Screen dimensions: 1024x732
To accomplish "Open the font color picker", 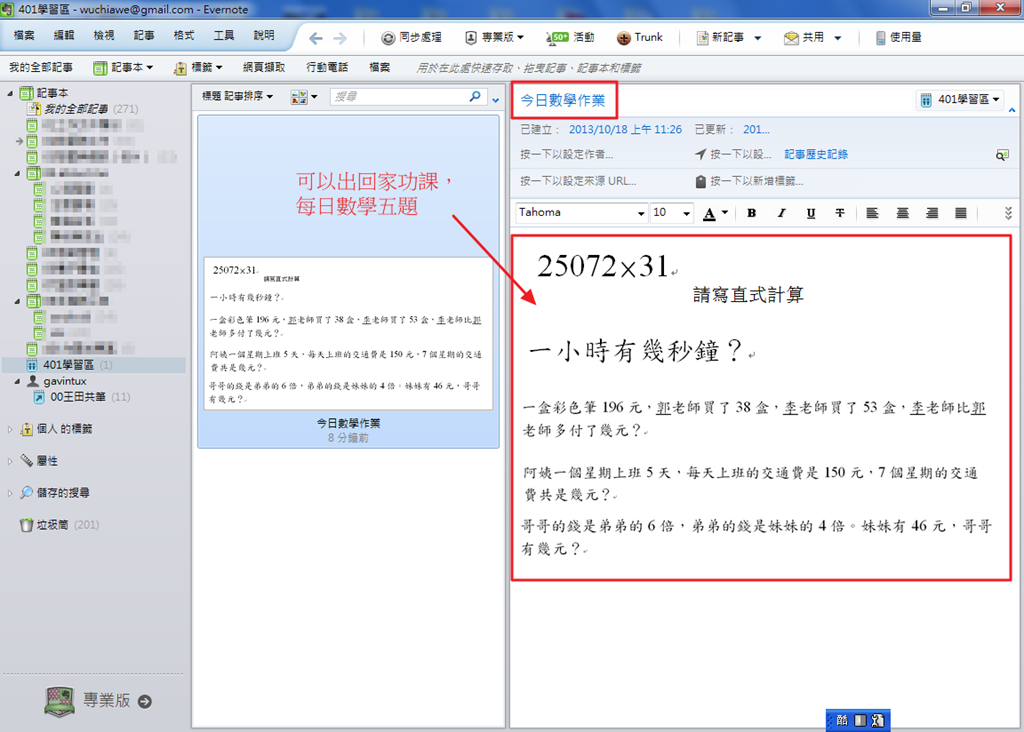I will pyautogui.click(x=715, y=213).
